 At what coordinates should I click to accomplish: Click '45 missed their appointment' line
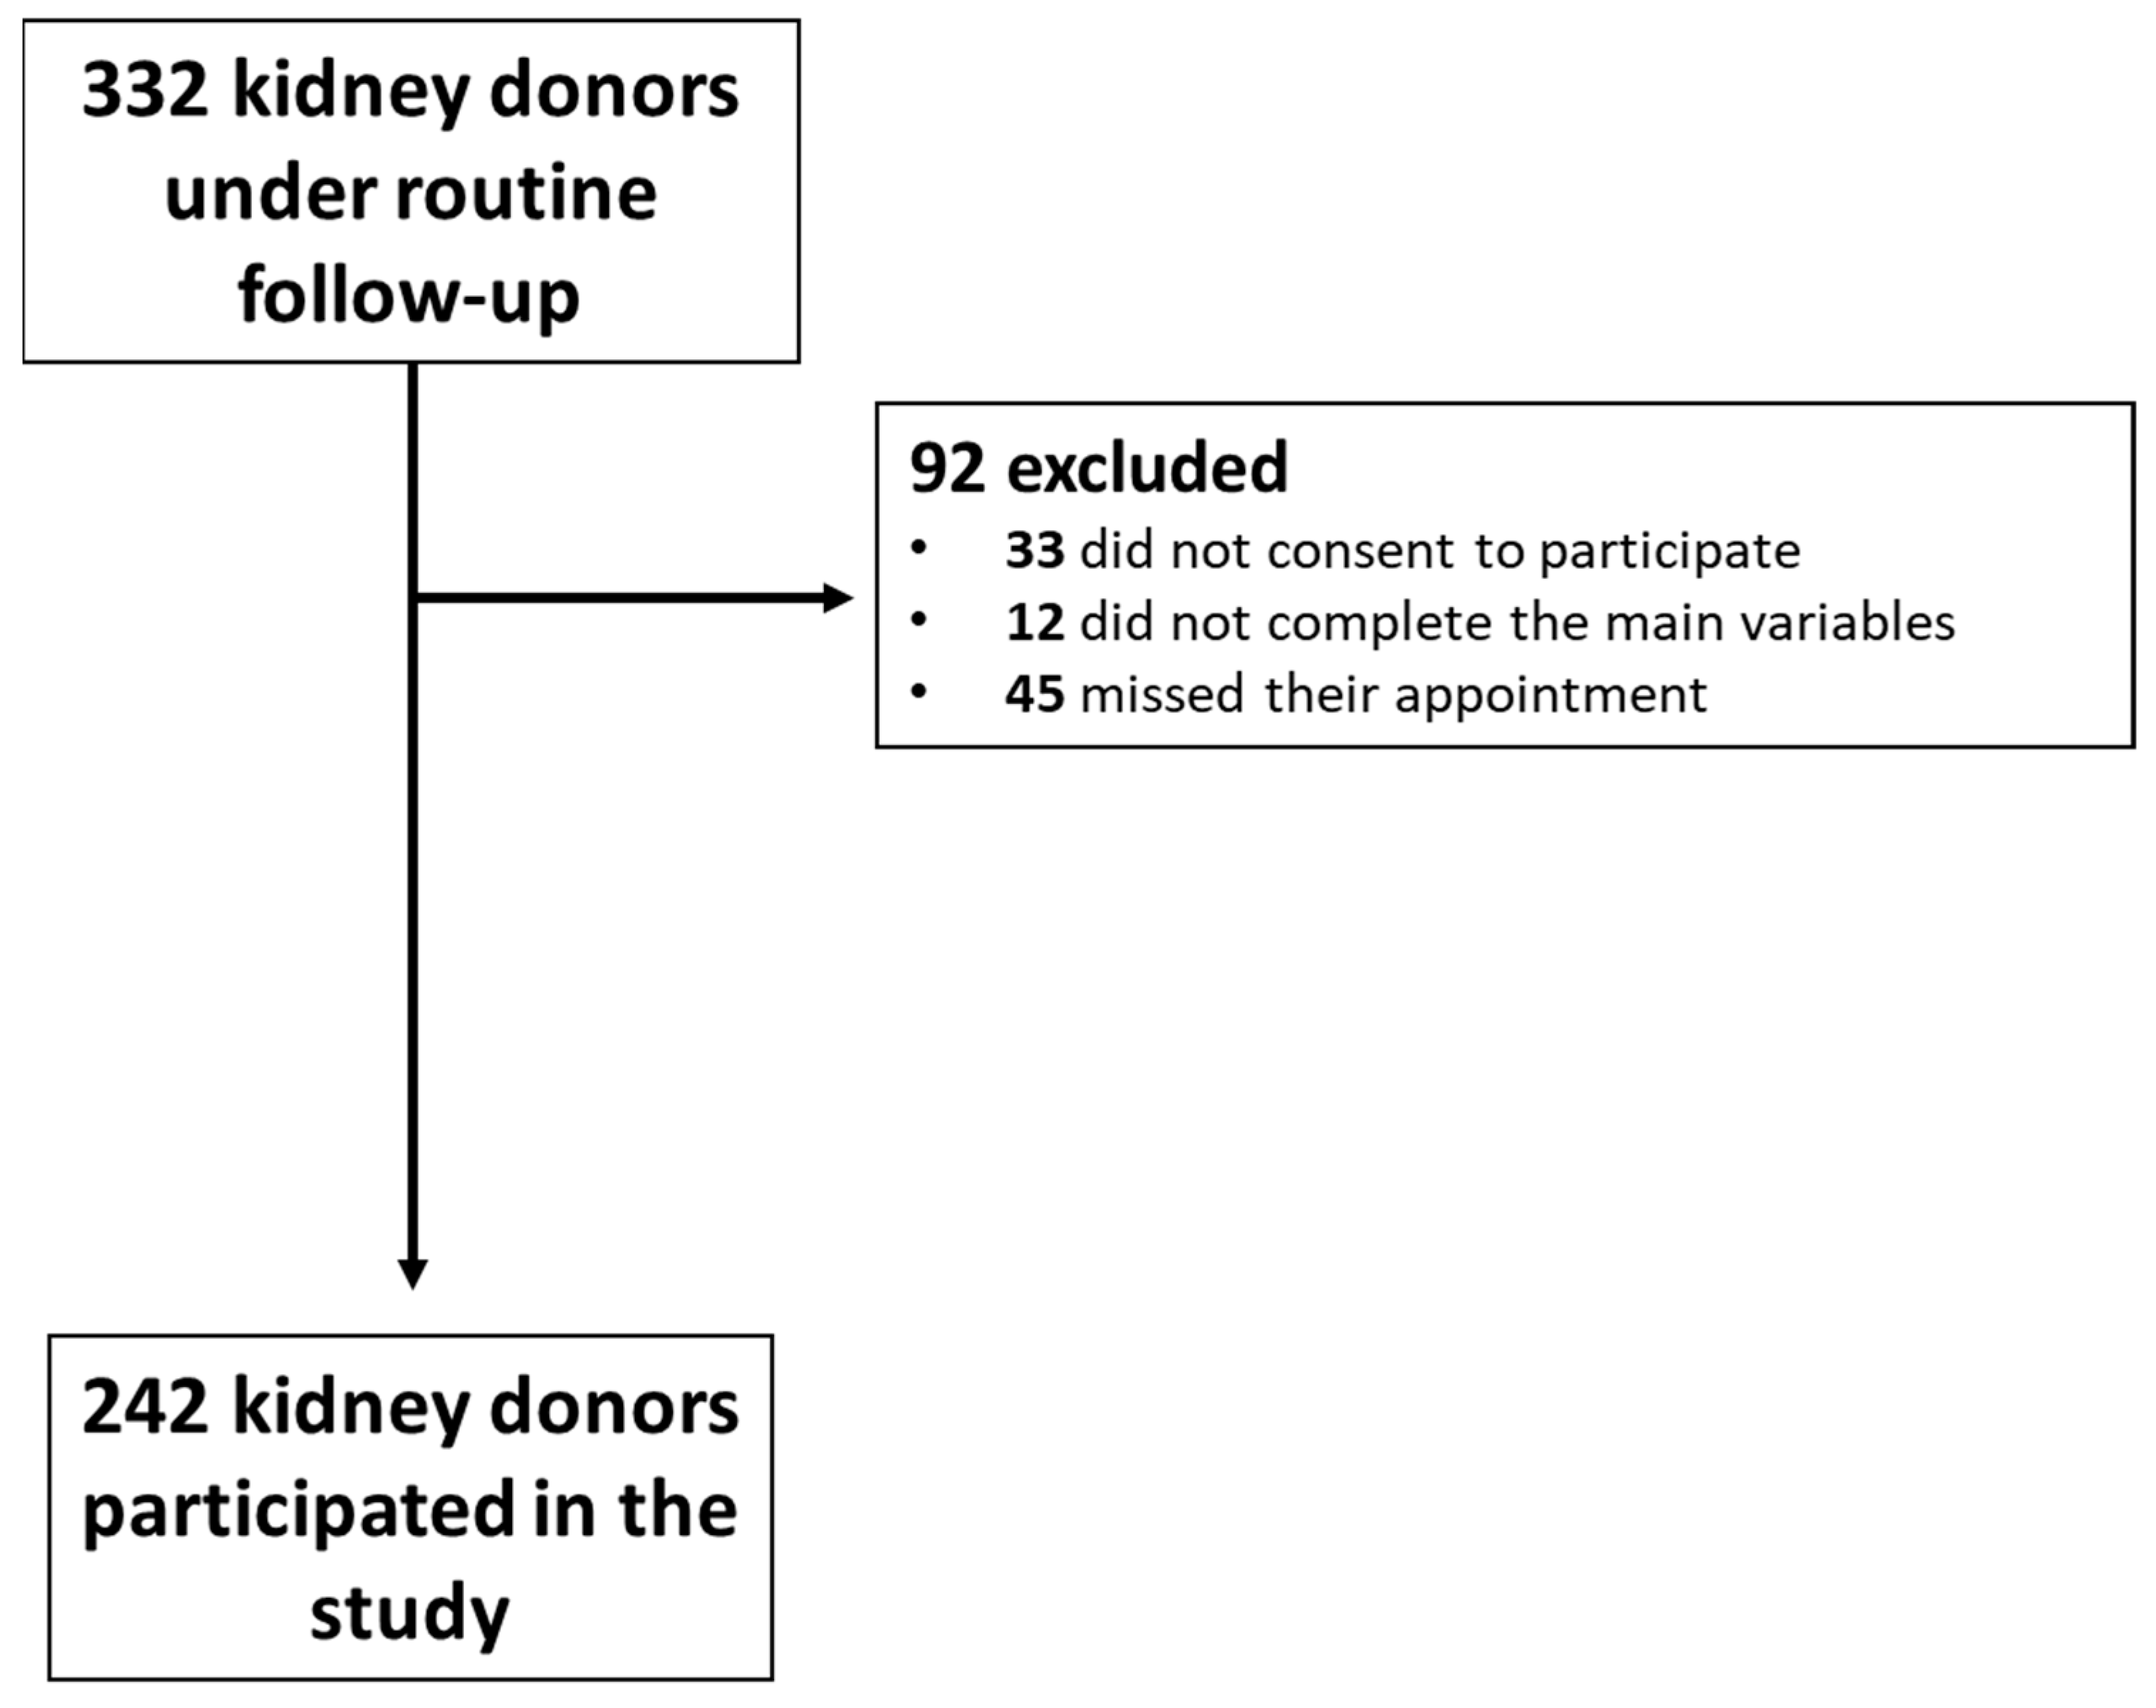1355,695
